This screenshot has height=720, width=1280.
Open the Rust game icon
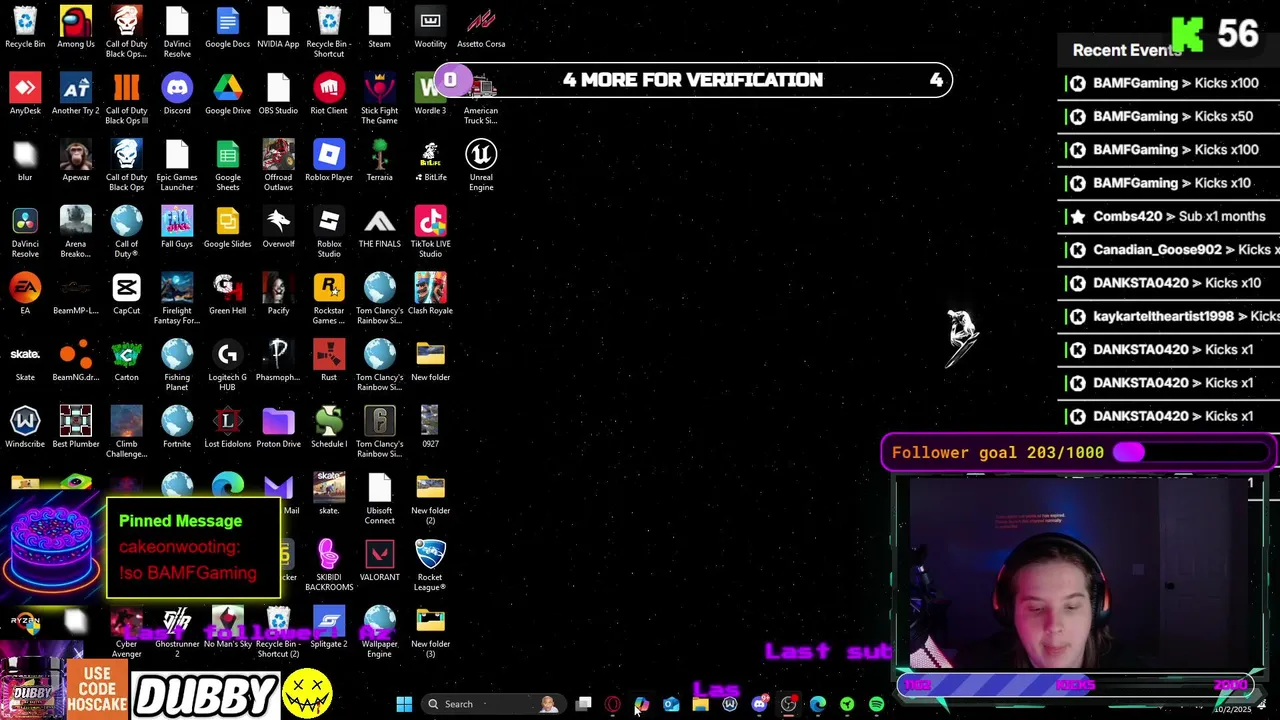click(x=329, y=362)
